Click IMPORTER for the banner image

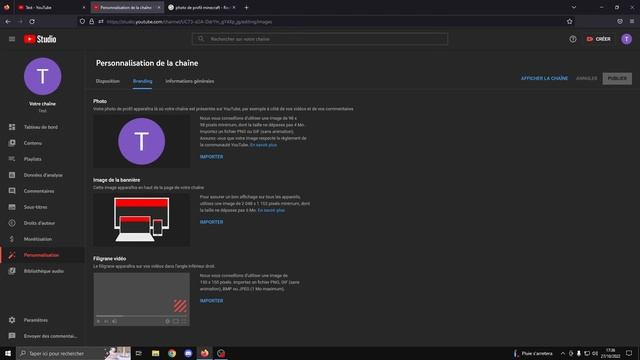(211, 222)
